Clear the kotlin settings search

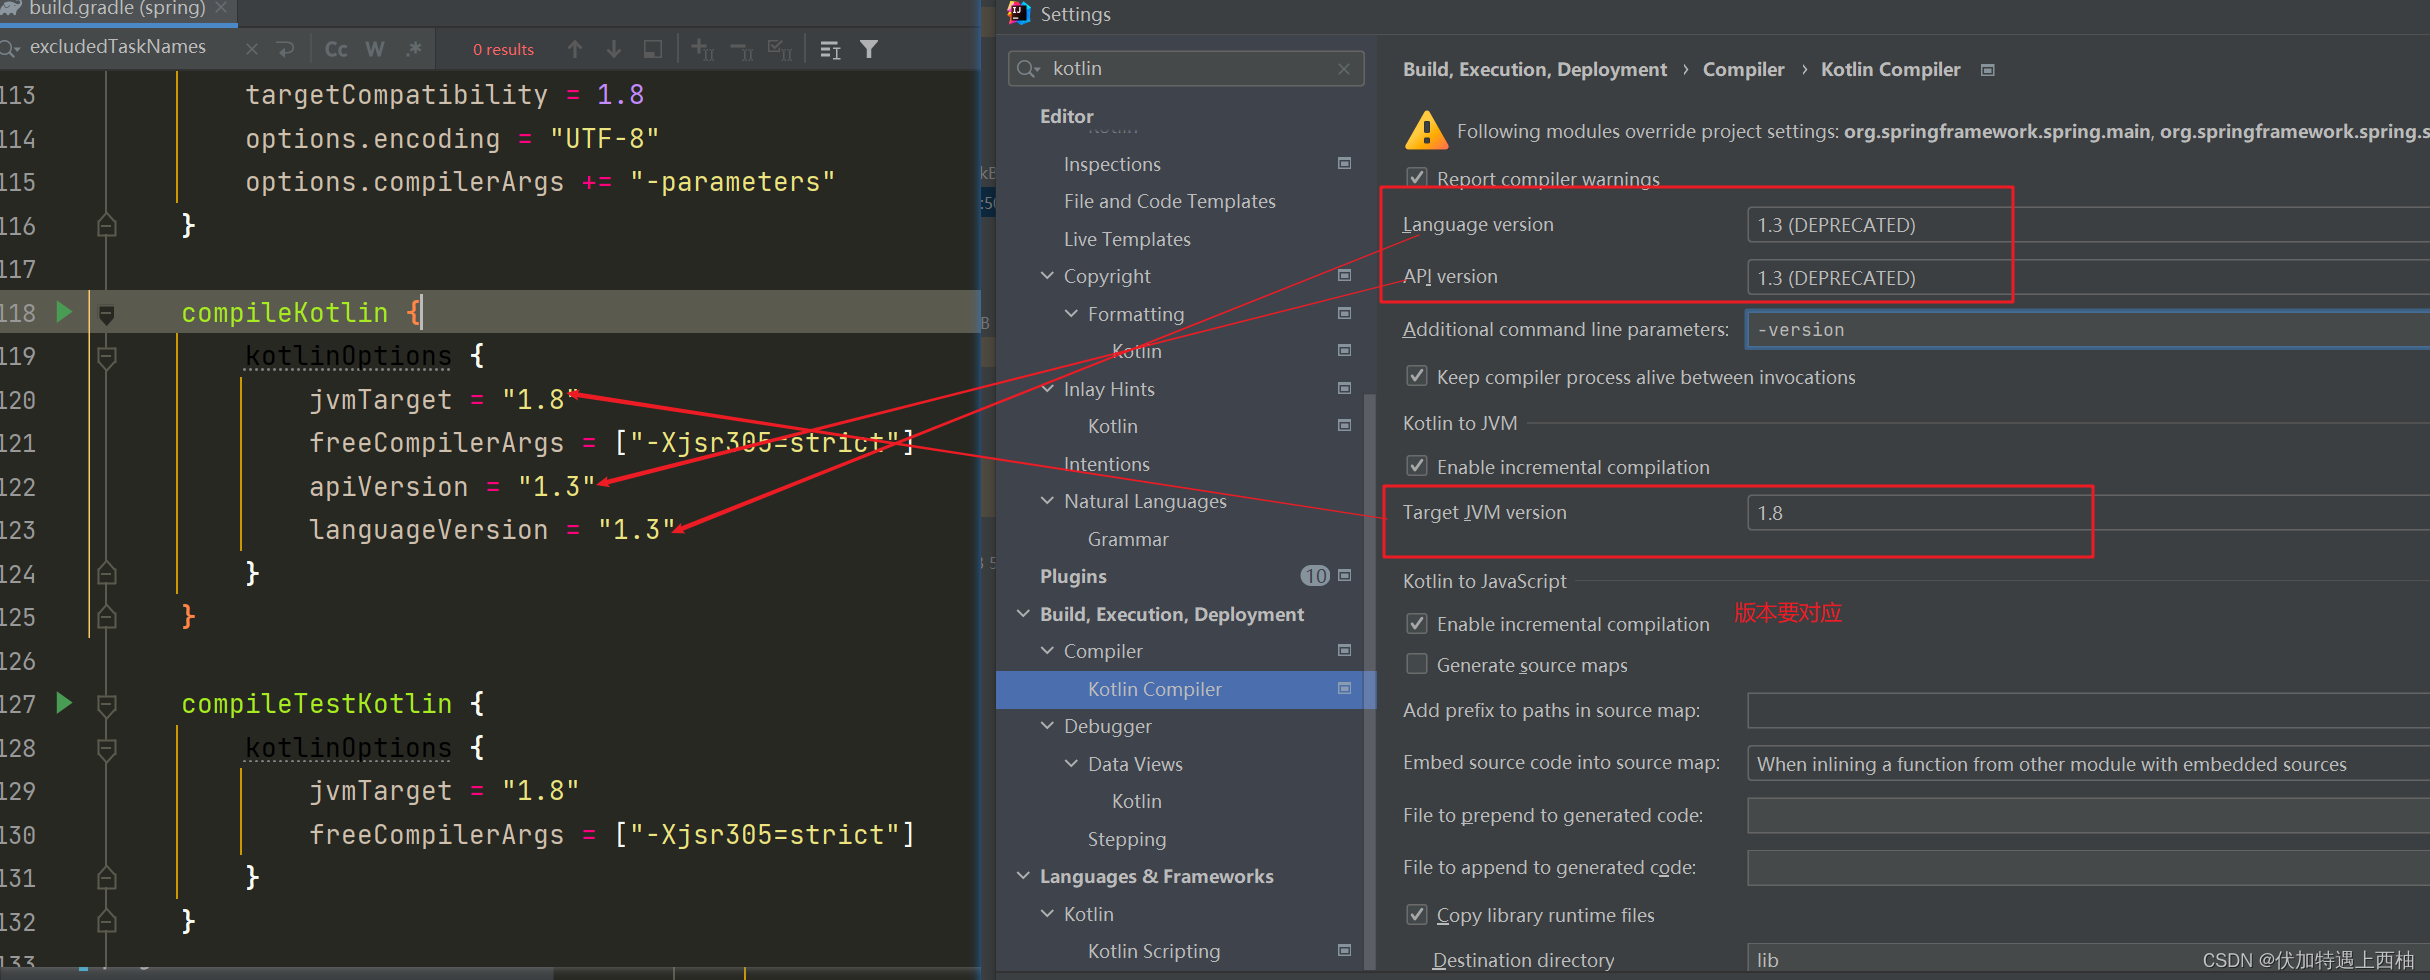coord(1344,69)
